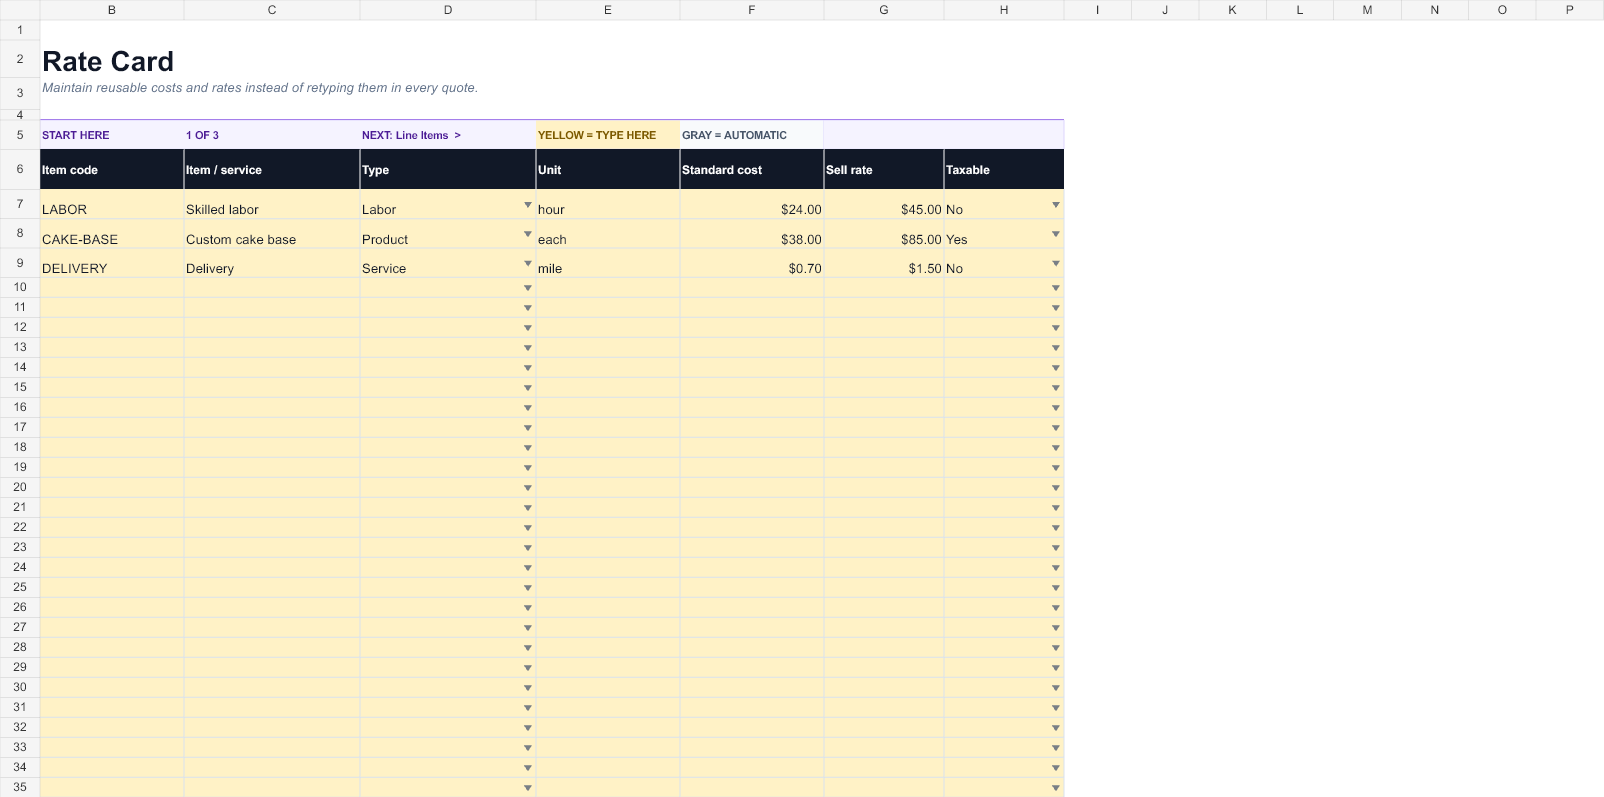Image resolution: width=1604 pixels, height=797 pixels.
Task: Select the LABOR item code cell
Action: 112,204
